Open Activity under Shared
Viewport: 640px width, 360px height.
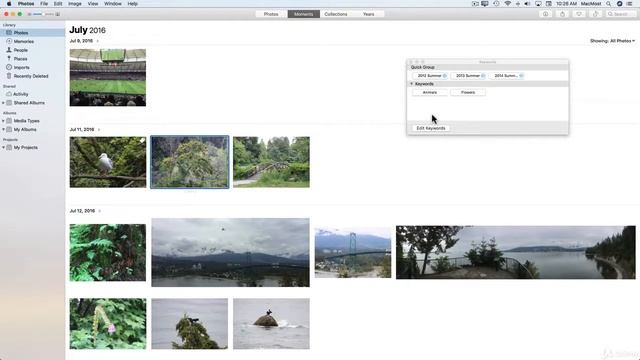point(32,94)
